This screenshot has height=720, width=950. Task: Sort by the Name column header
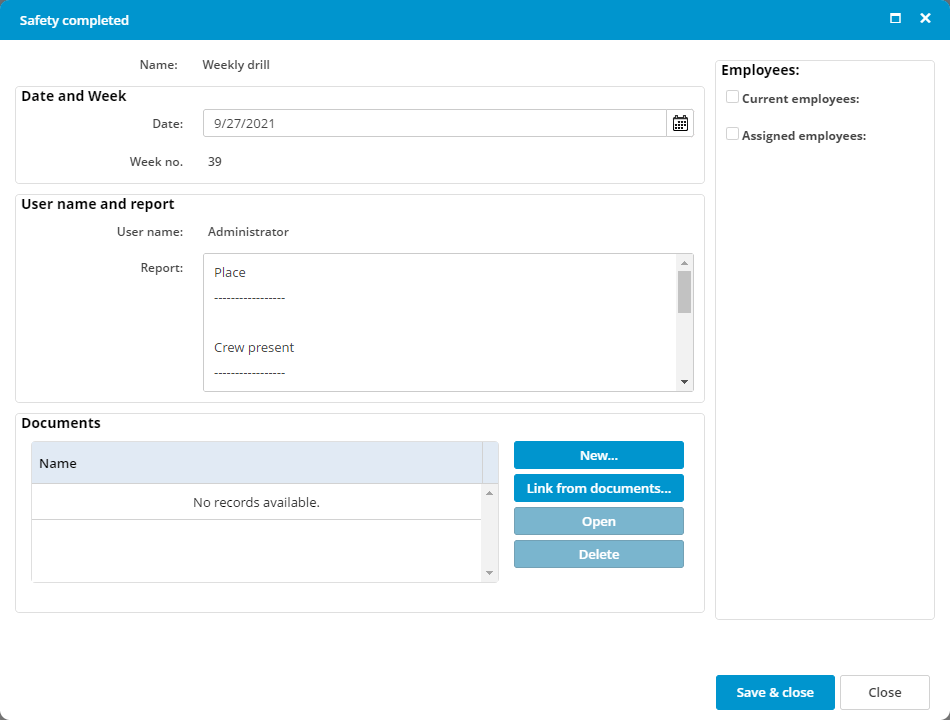257,463
